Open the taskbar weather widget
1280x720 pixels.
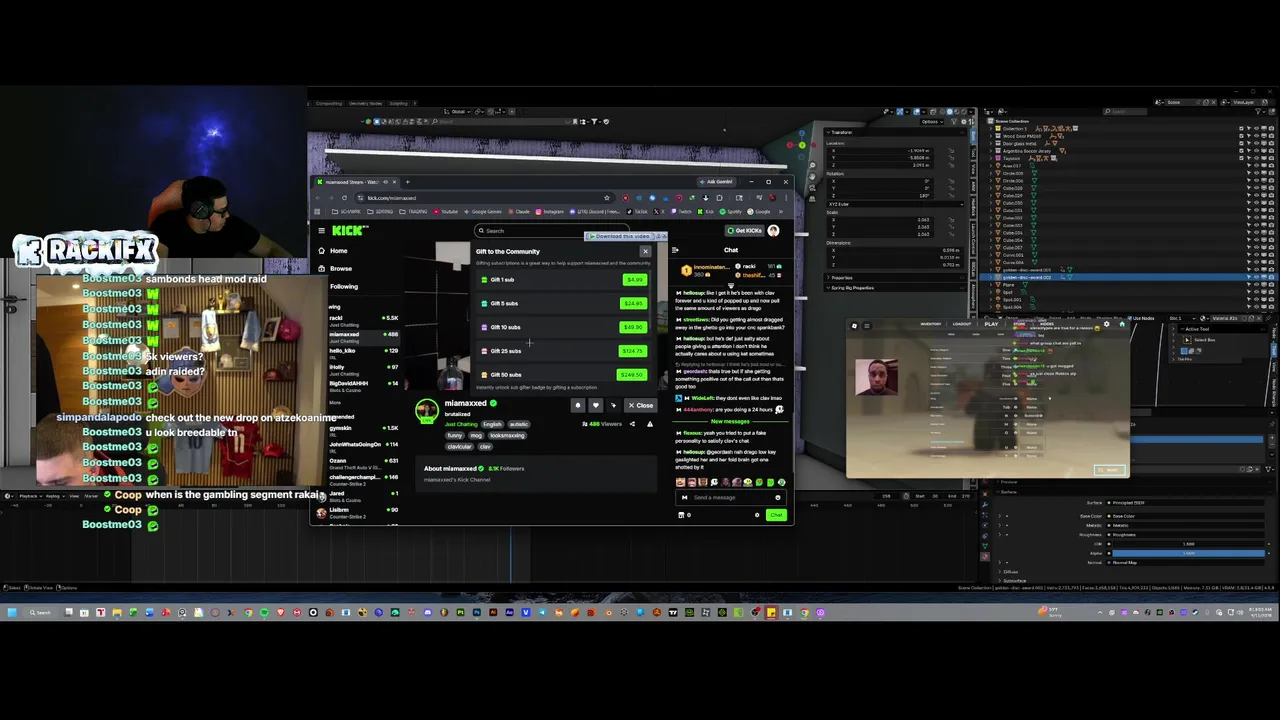(x=1048, y=611)
